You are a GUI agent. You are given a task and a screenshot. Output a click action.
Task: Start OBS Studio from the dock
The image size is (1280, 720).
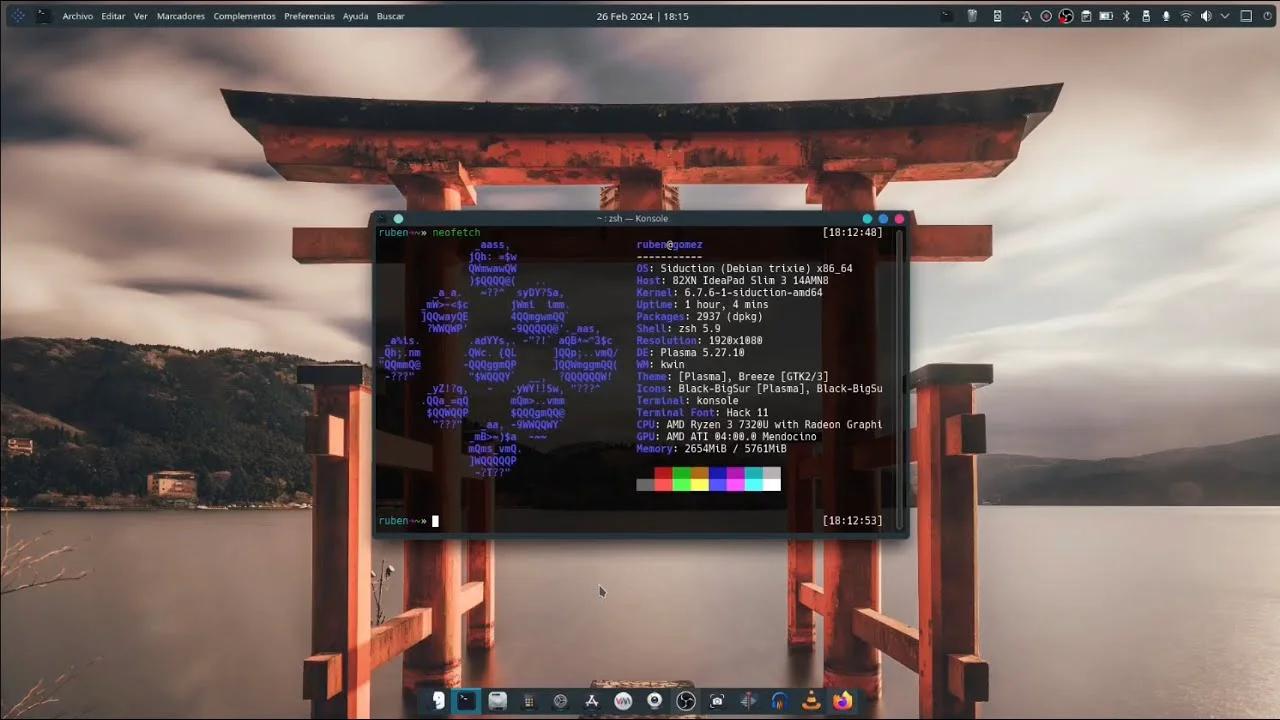685,700
